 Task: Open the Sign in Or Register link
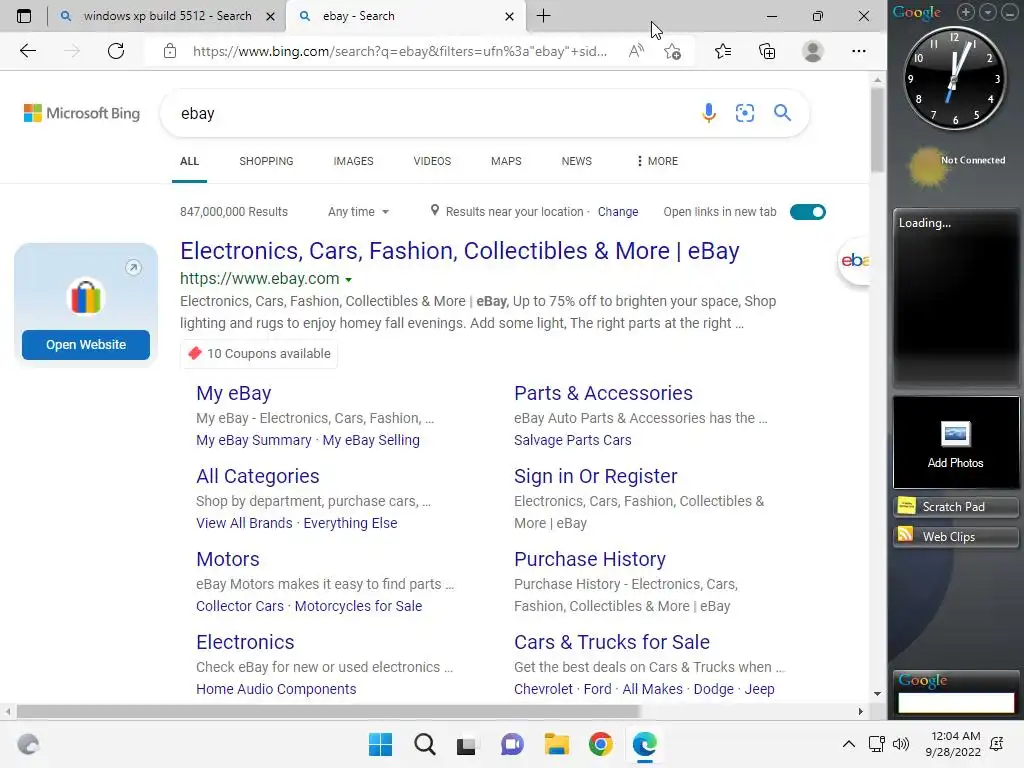coord(596,476)
